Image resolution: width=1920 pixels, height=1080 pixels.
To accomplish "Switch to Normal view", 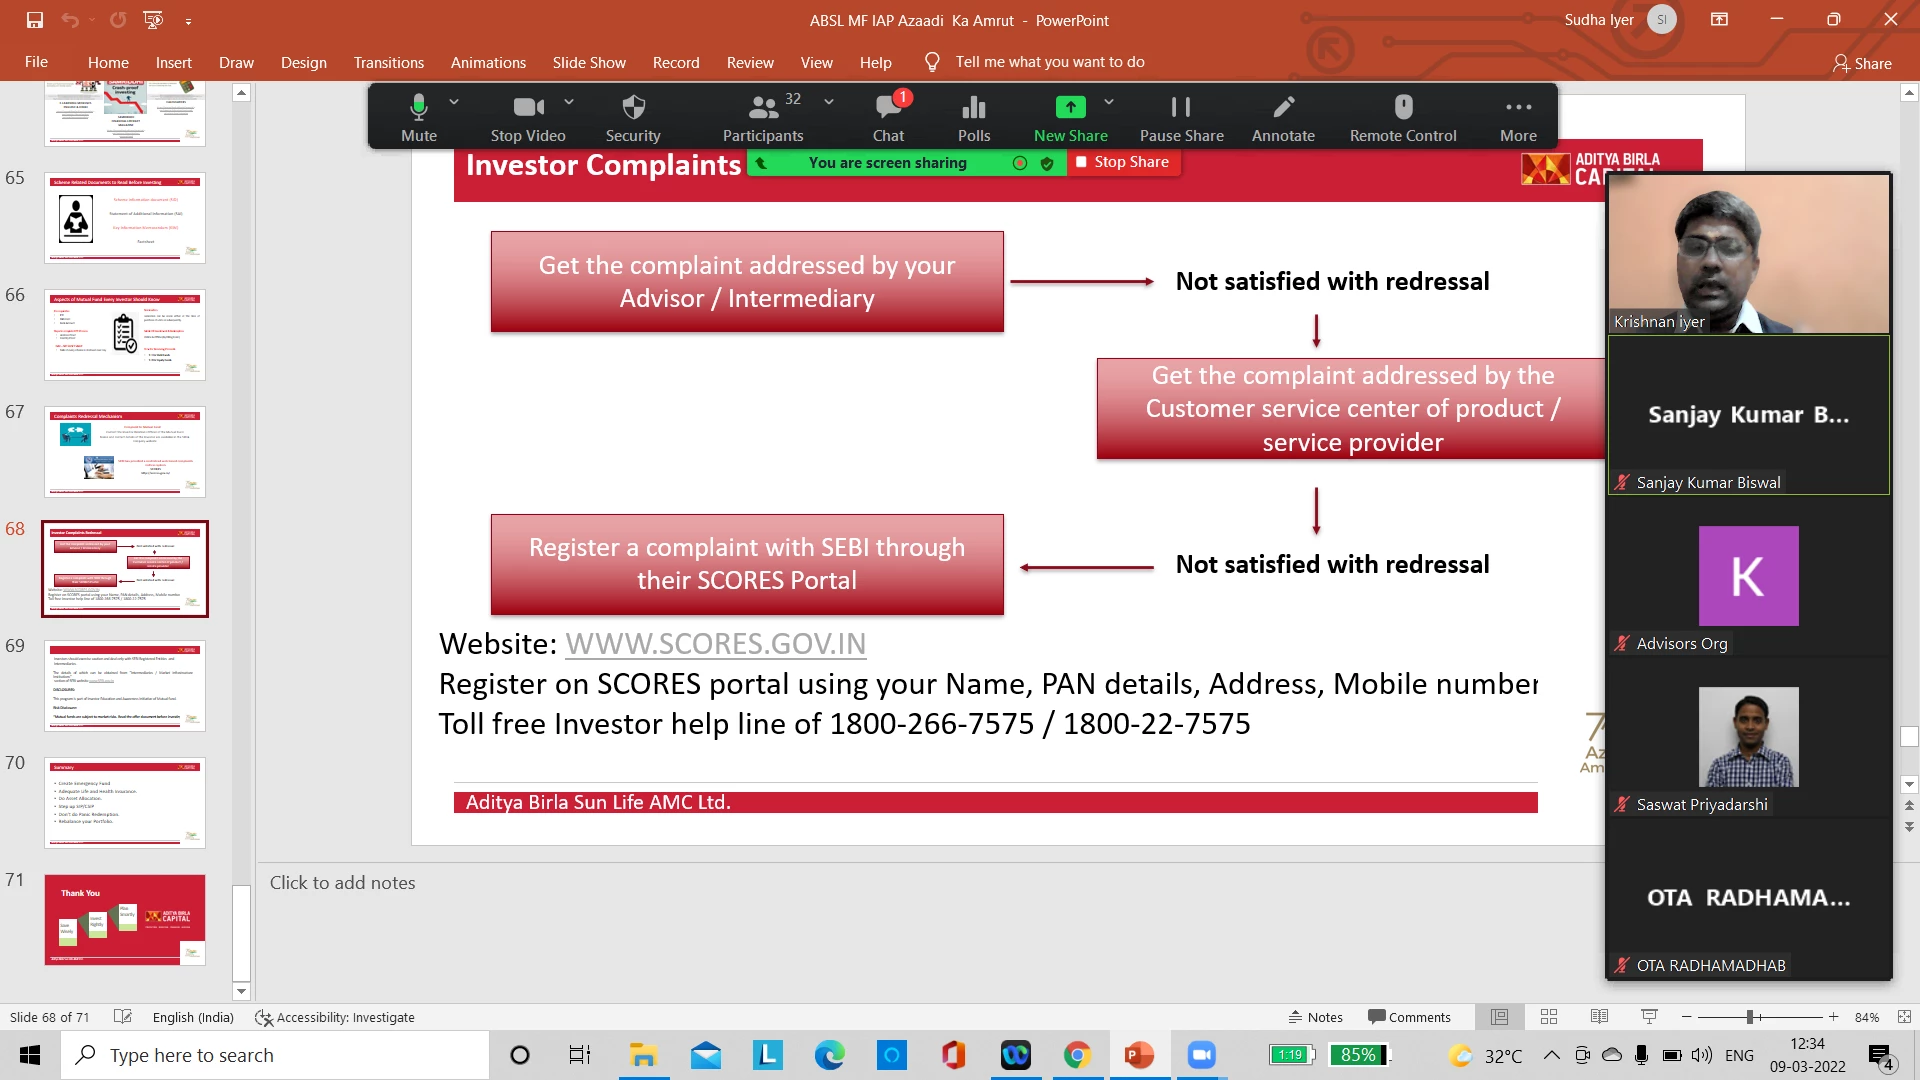I will click(1499, 1017).
